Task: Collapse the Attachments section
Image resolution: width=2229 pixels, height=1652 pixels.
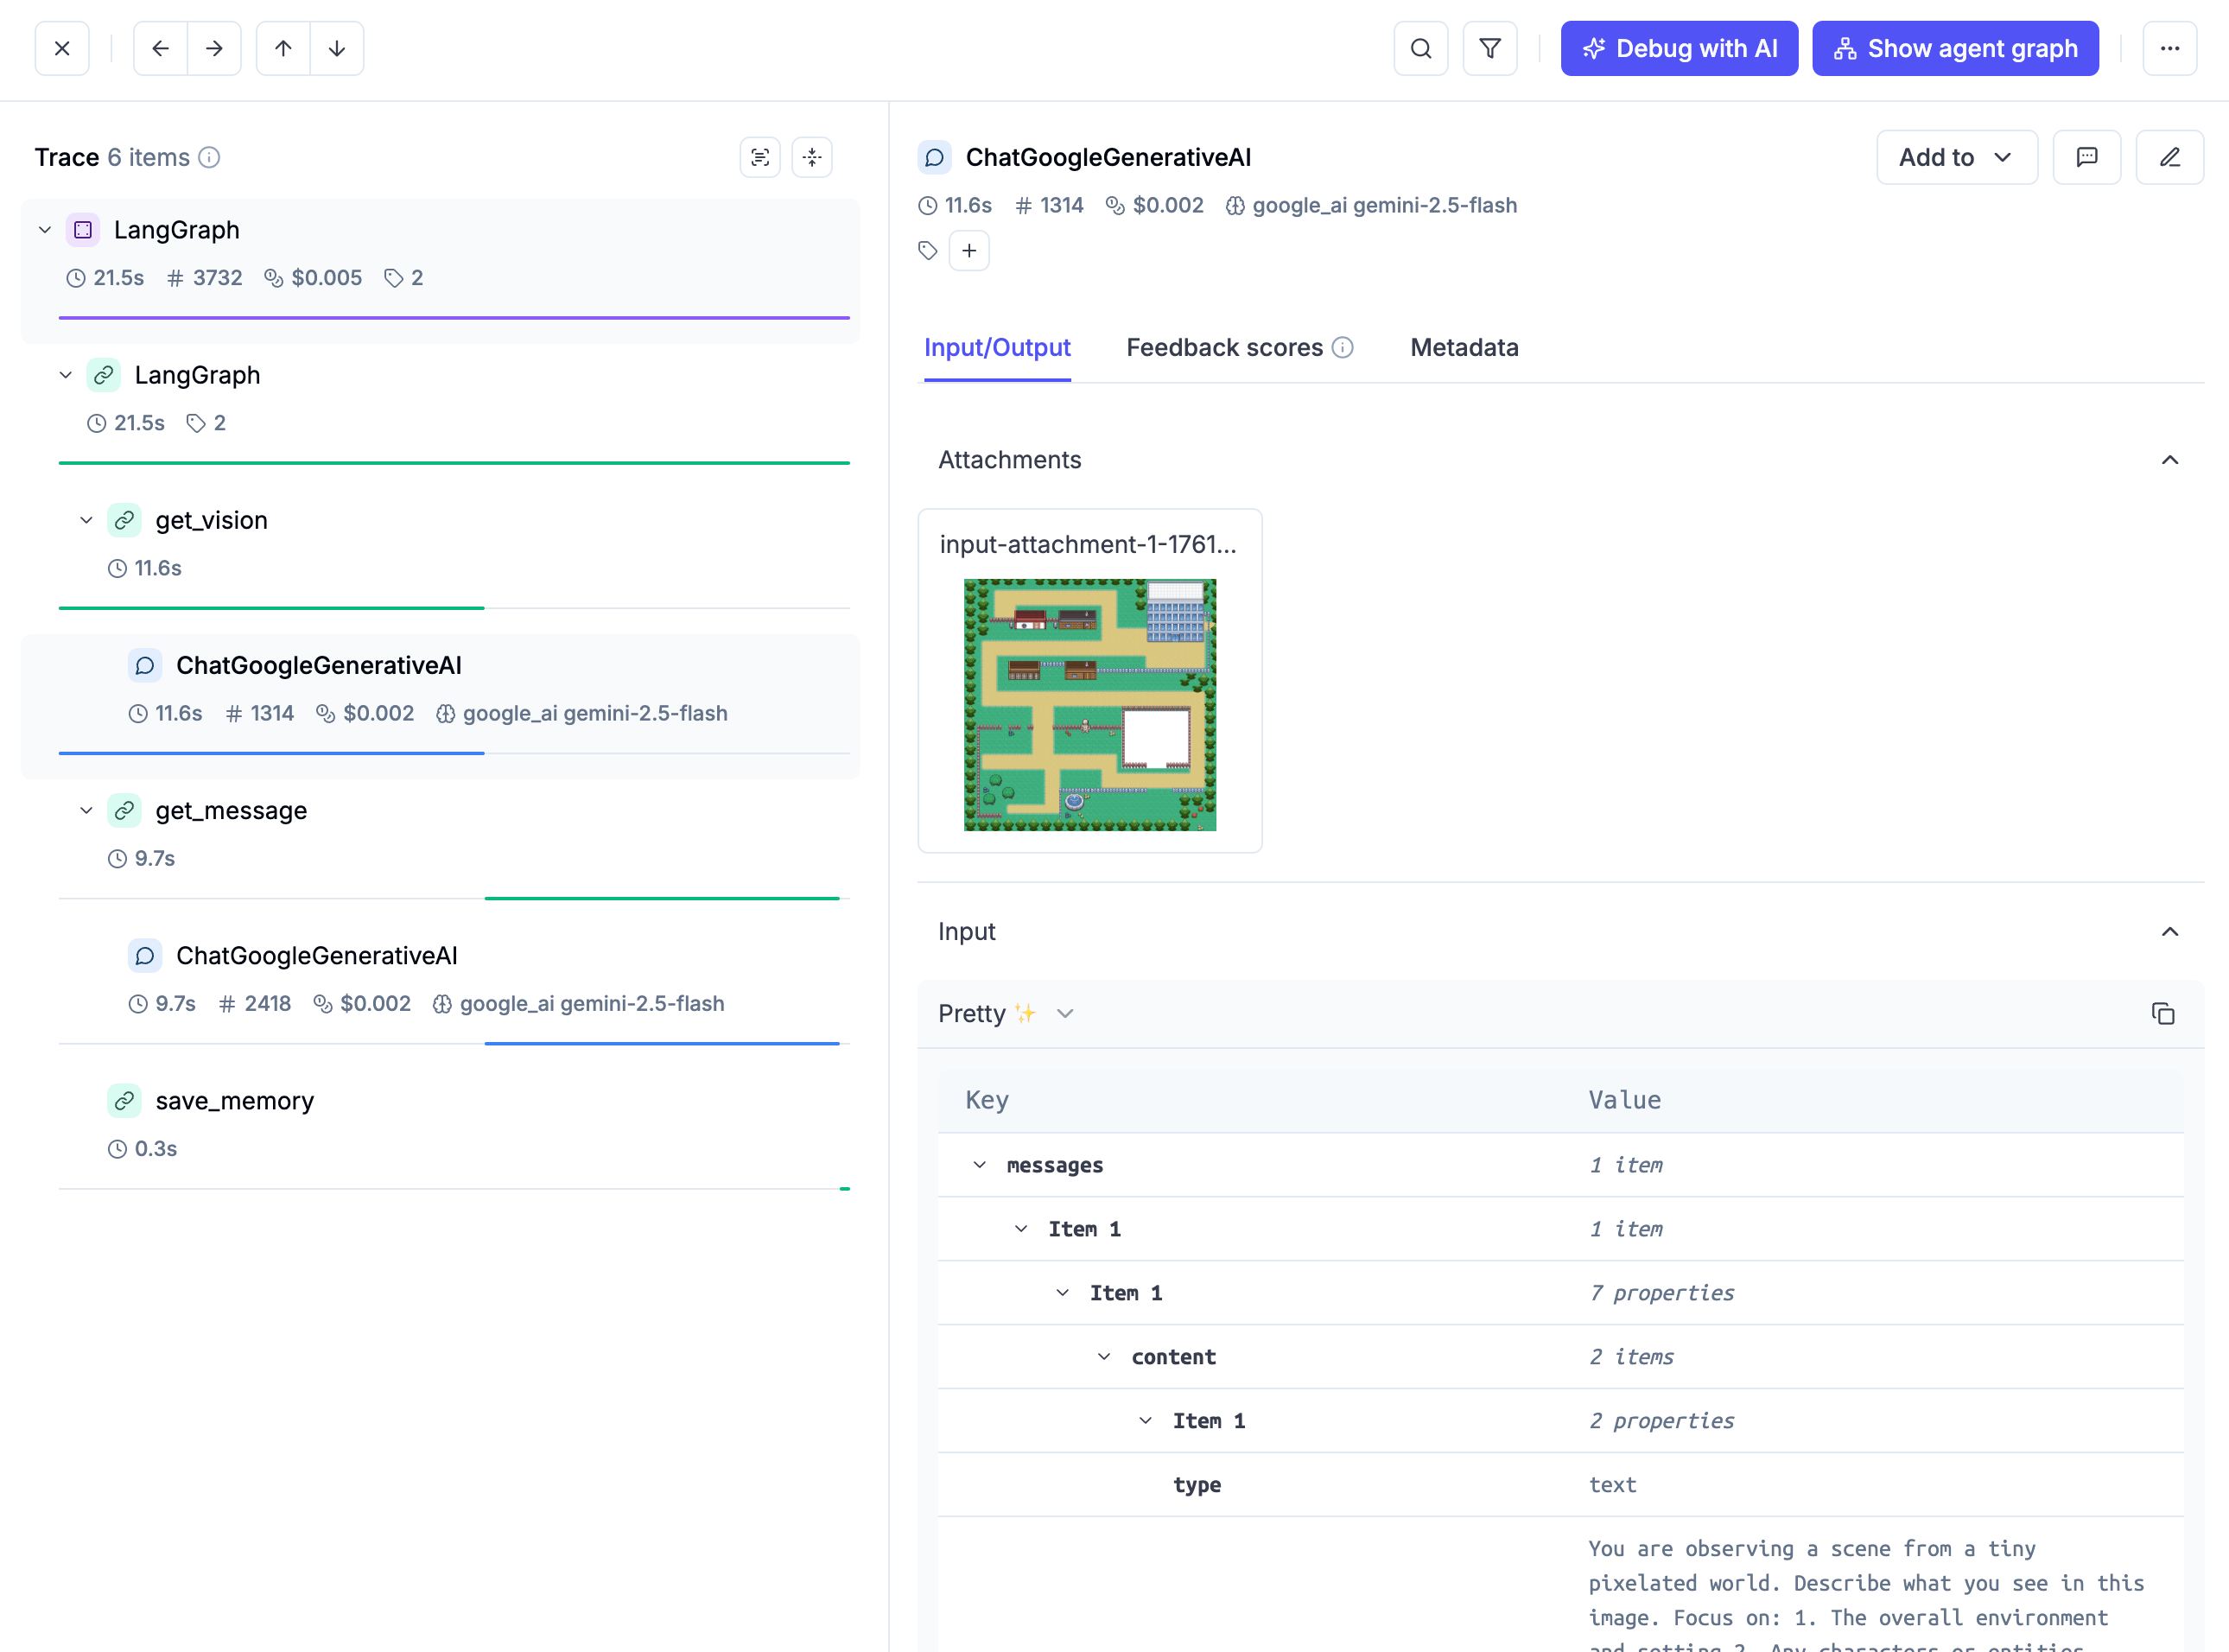Action: tap(2169, 460)
